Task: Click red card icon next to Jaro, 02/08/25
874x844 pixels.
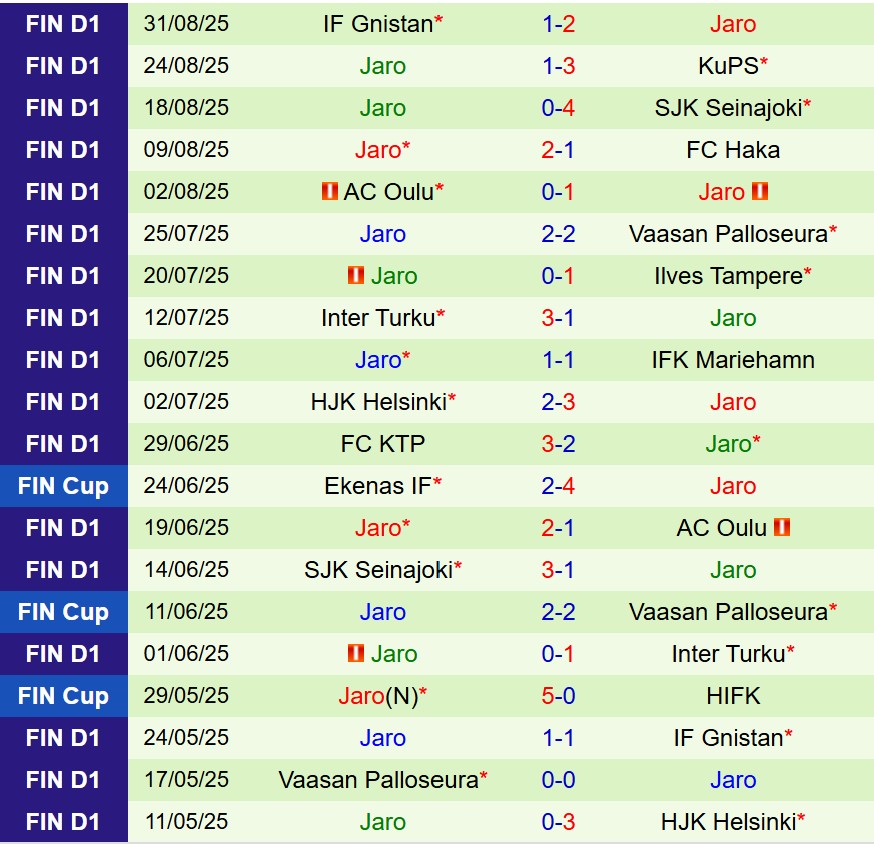Action: point(759,191)
